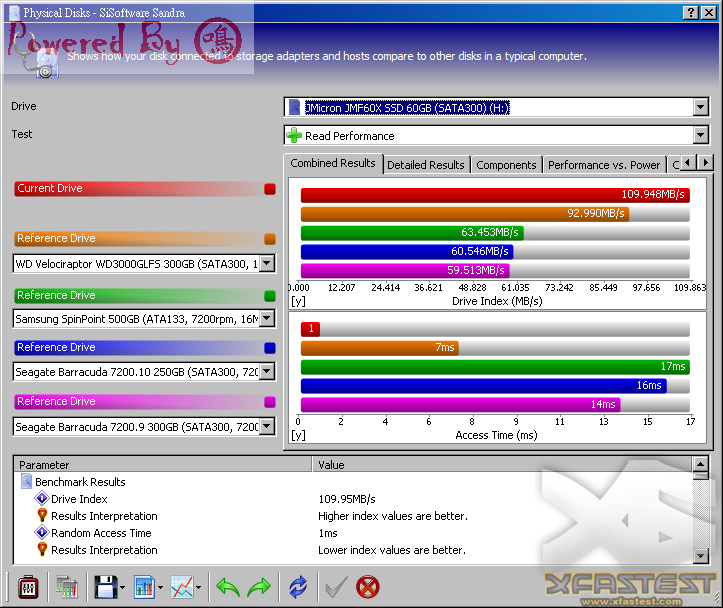Click the tab scroll right arrow
This screenshot has width=723, height=608.
pos(705,163)
